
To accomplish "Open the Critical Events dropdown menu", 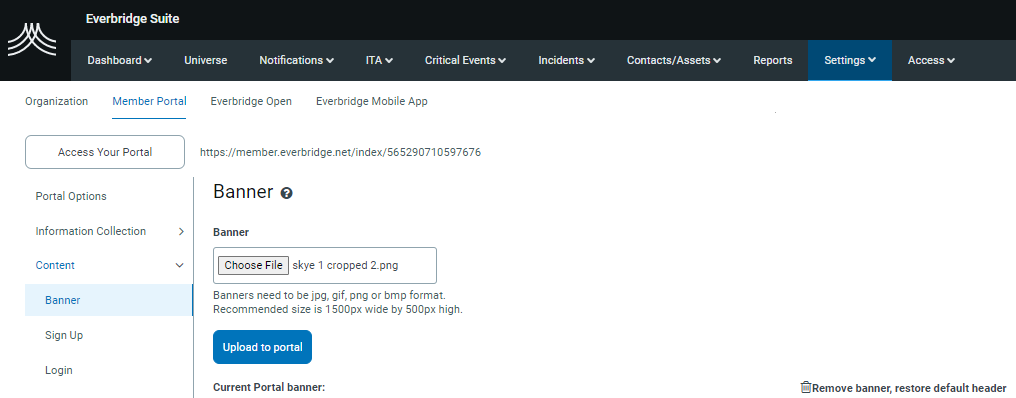I will [x=465, y=60].
